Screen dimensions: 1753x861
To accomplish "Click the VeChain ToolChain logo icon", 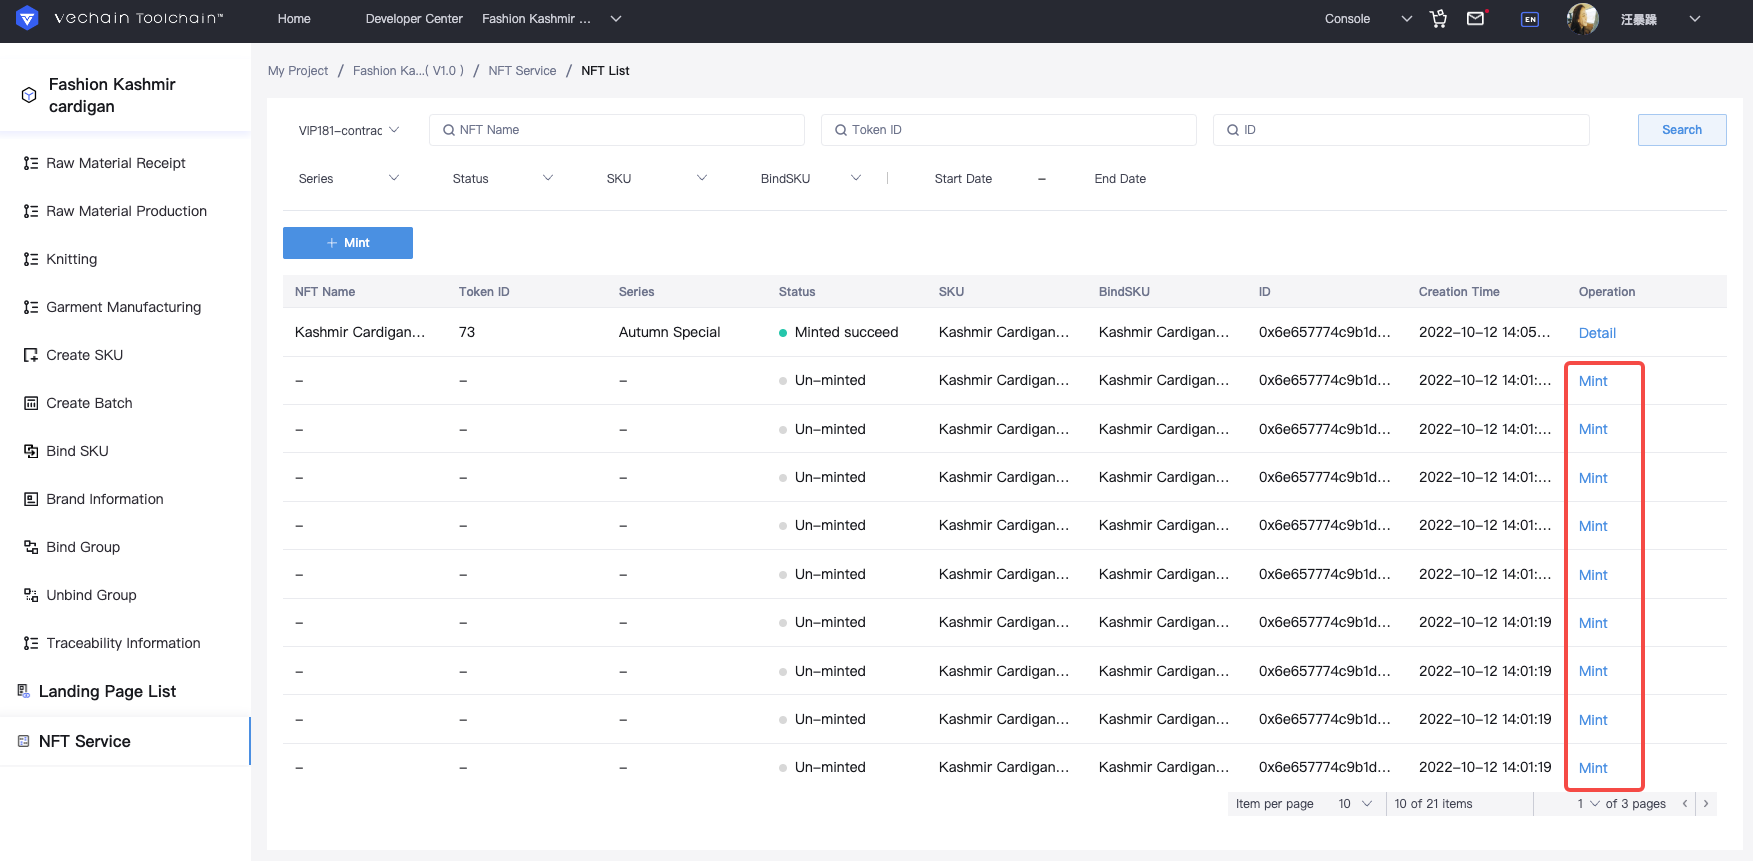I will (x=27, y=18).
